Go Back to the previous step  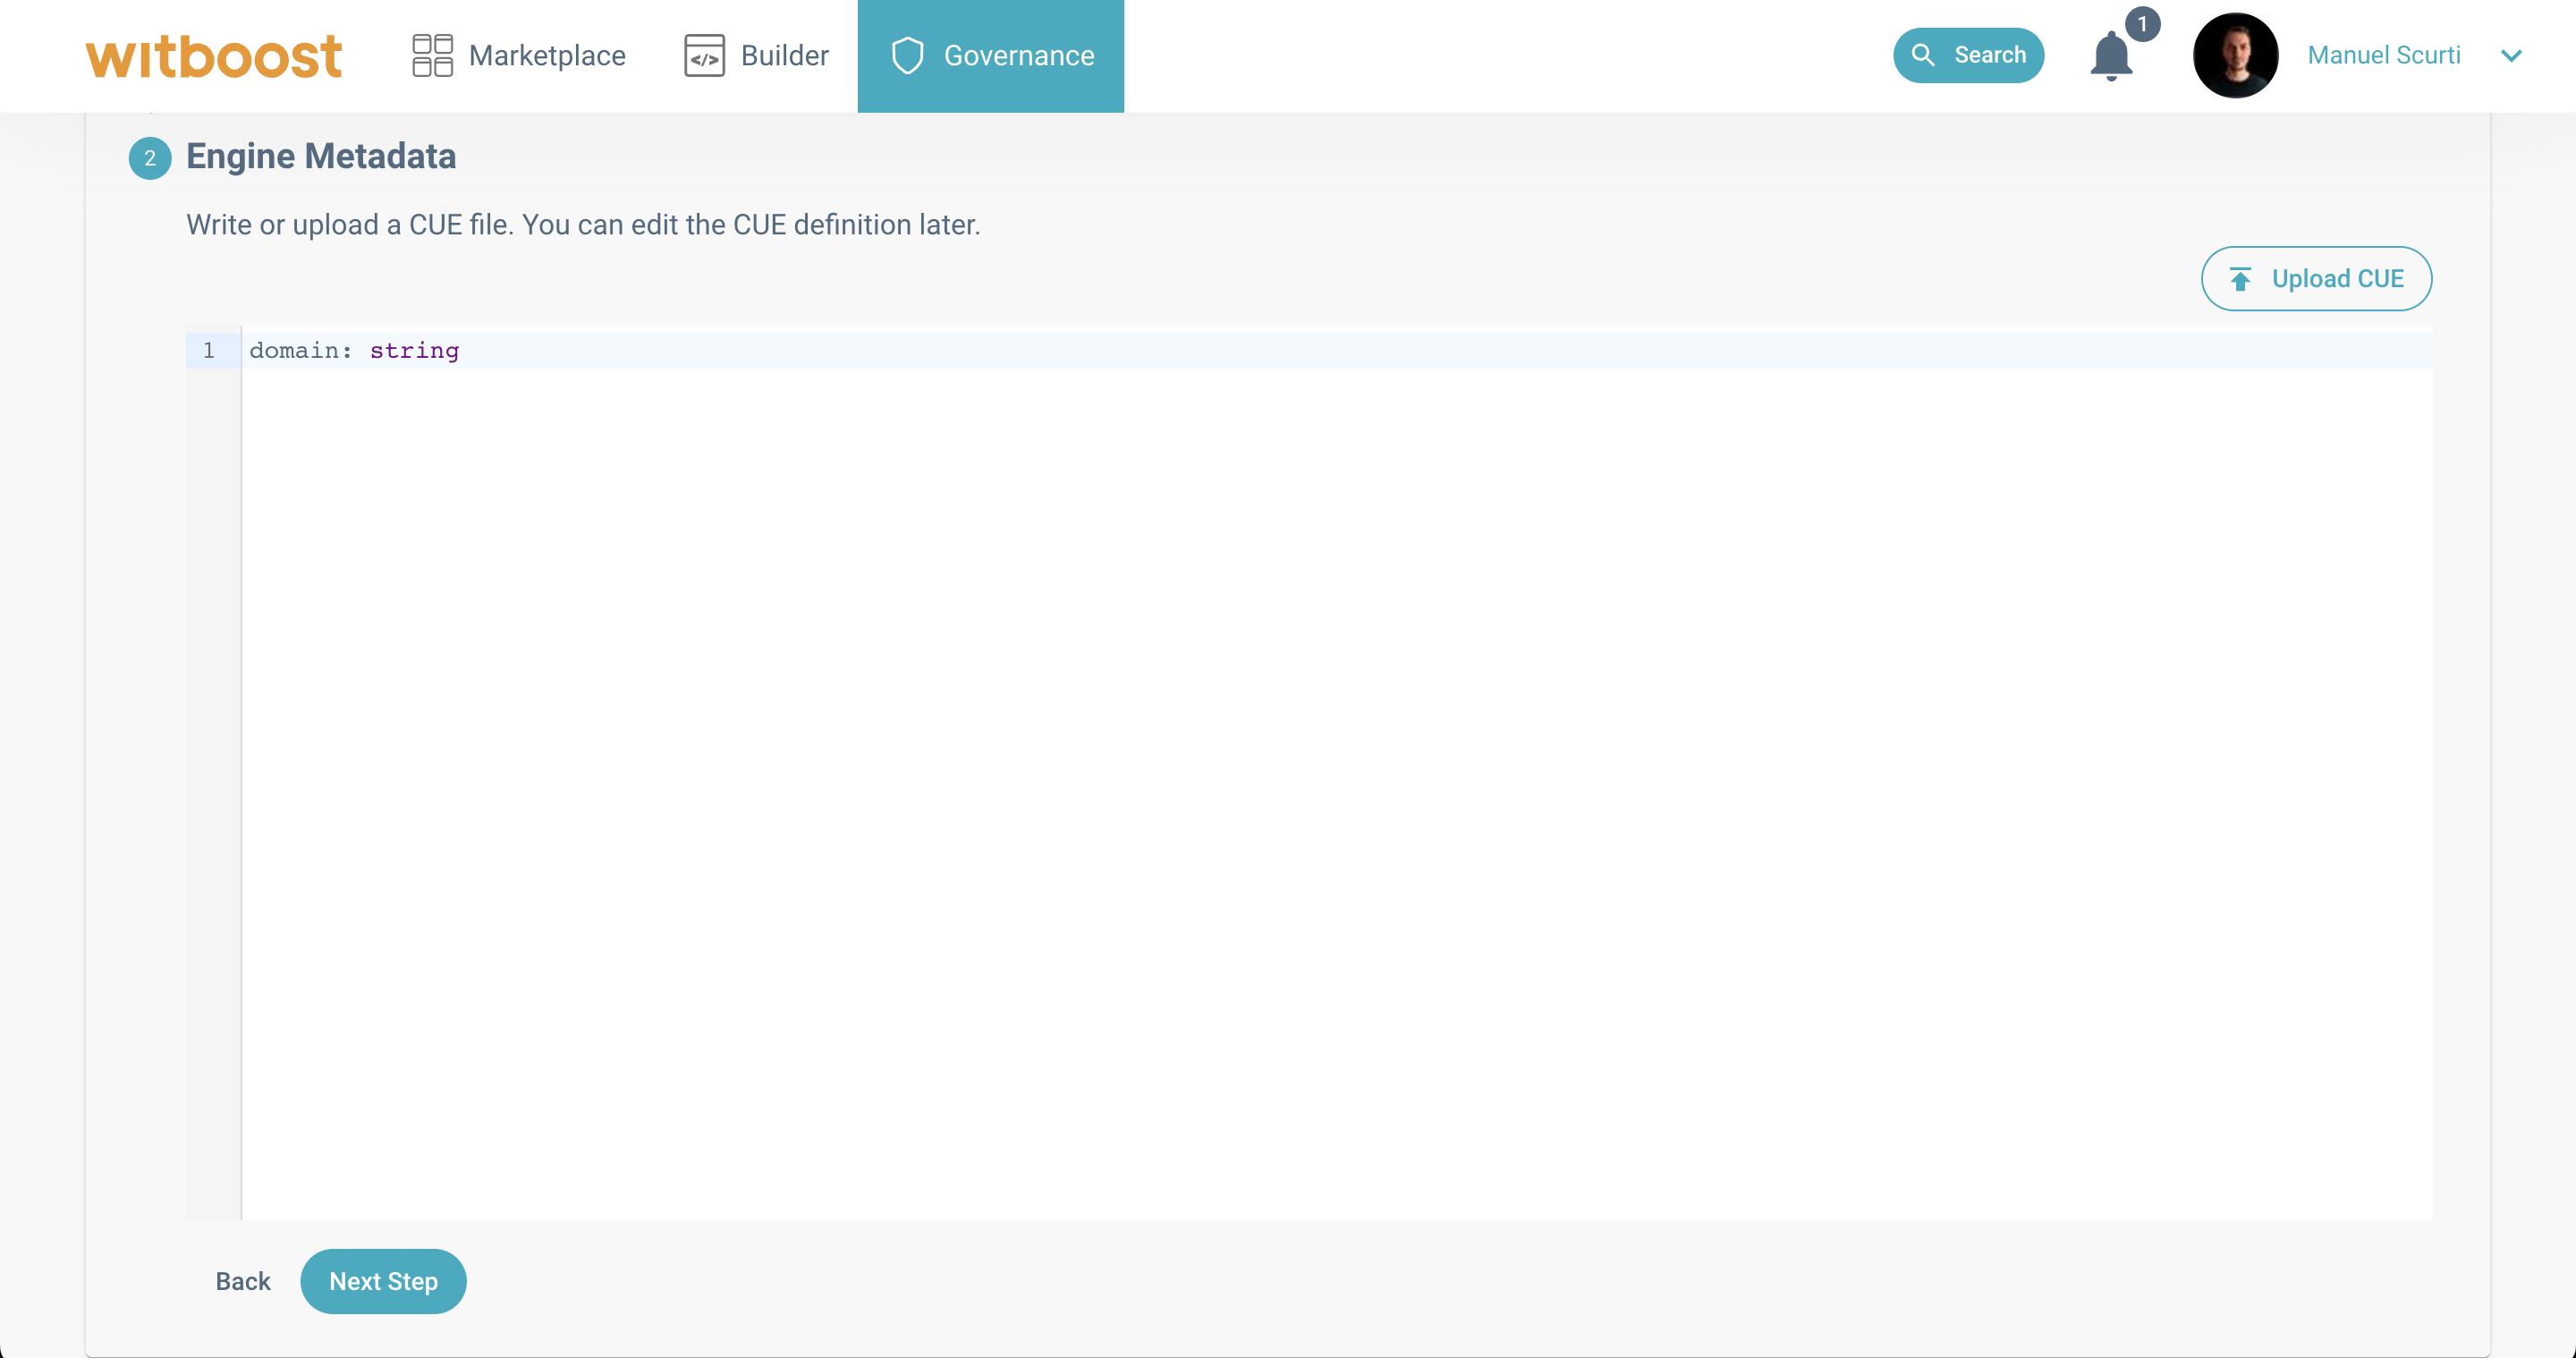click(243, 1281)
